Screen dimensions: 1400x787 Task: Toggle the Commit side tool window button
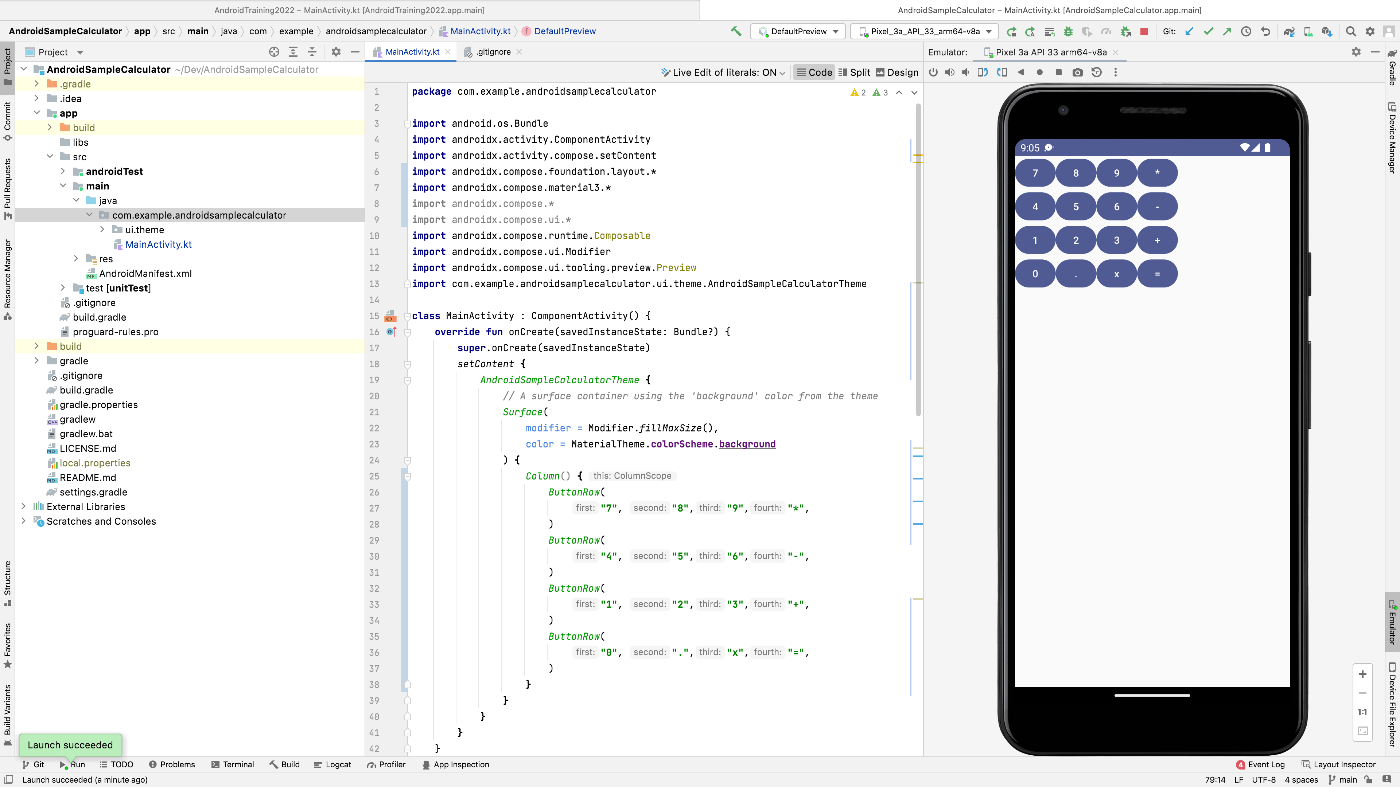7,121
